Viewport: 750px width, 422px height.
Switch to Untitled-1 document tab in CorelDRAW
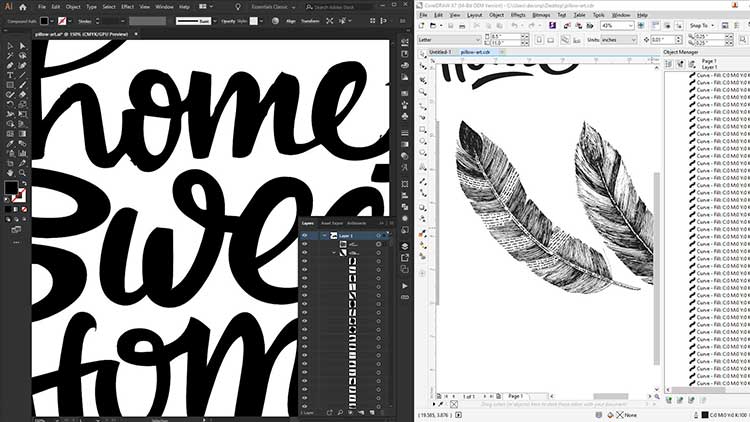(440, 52)
